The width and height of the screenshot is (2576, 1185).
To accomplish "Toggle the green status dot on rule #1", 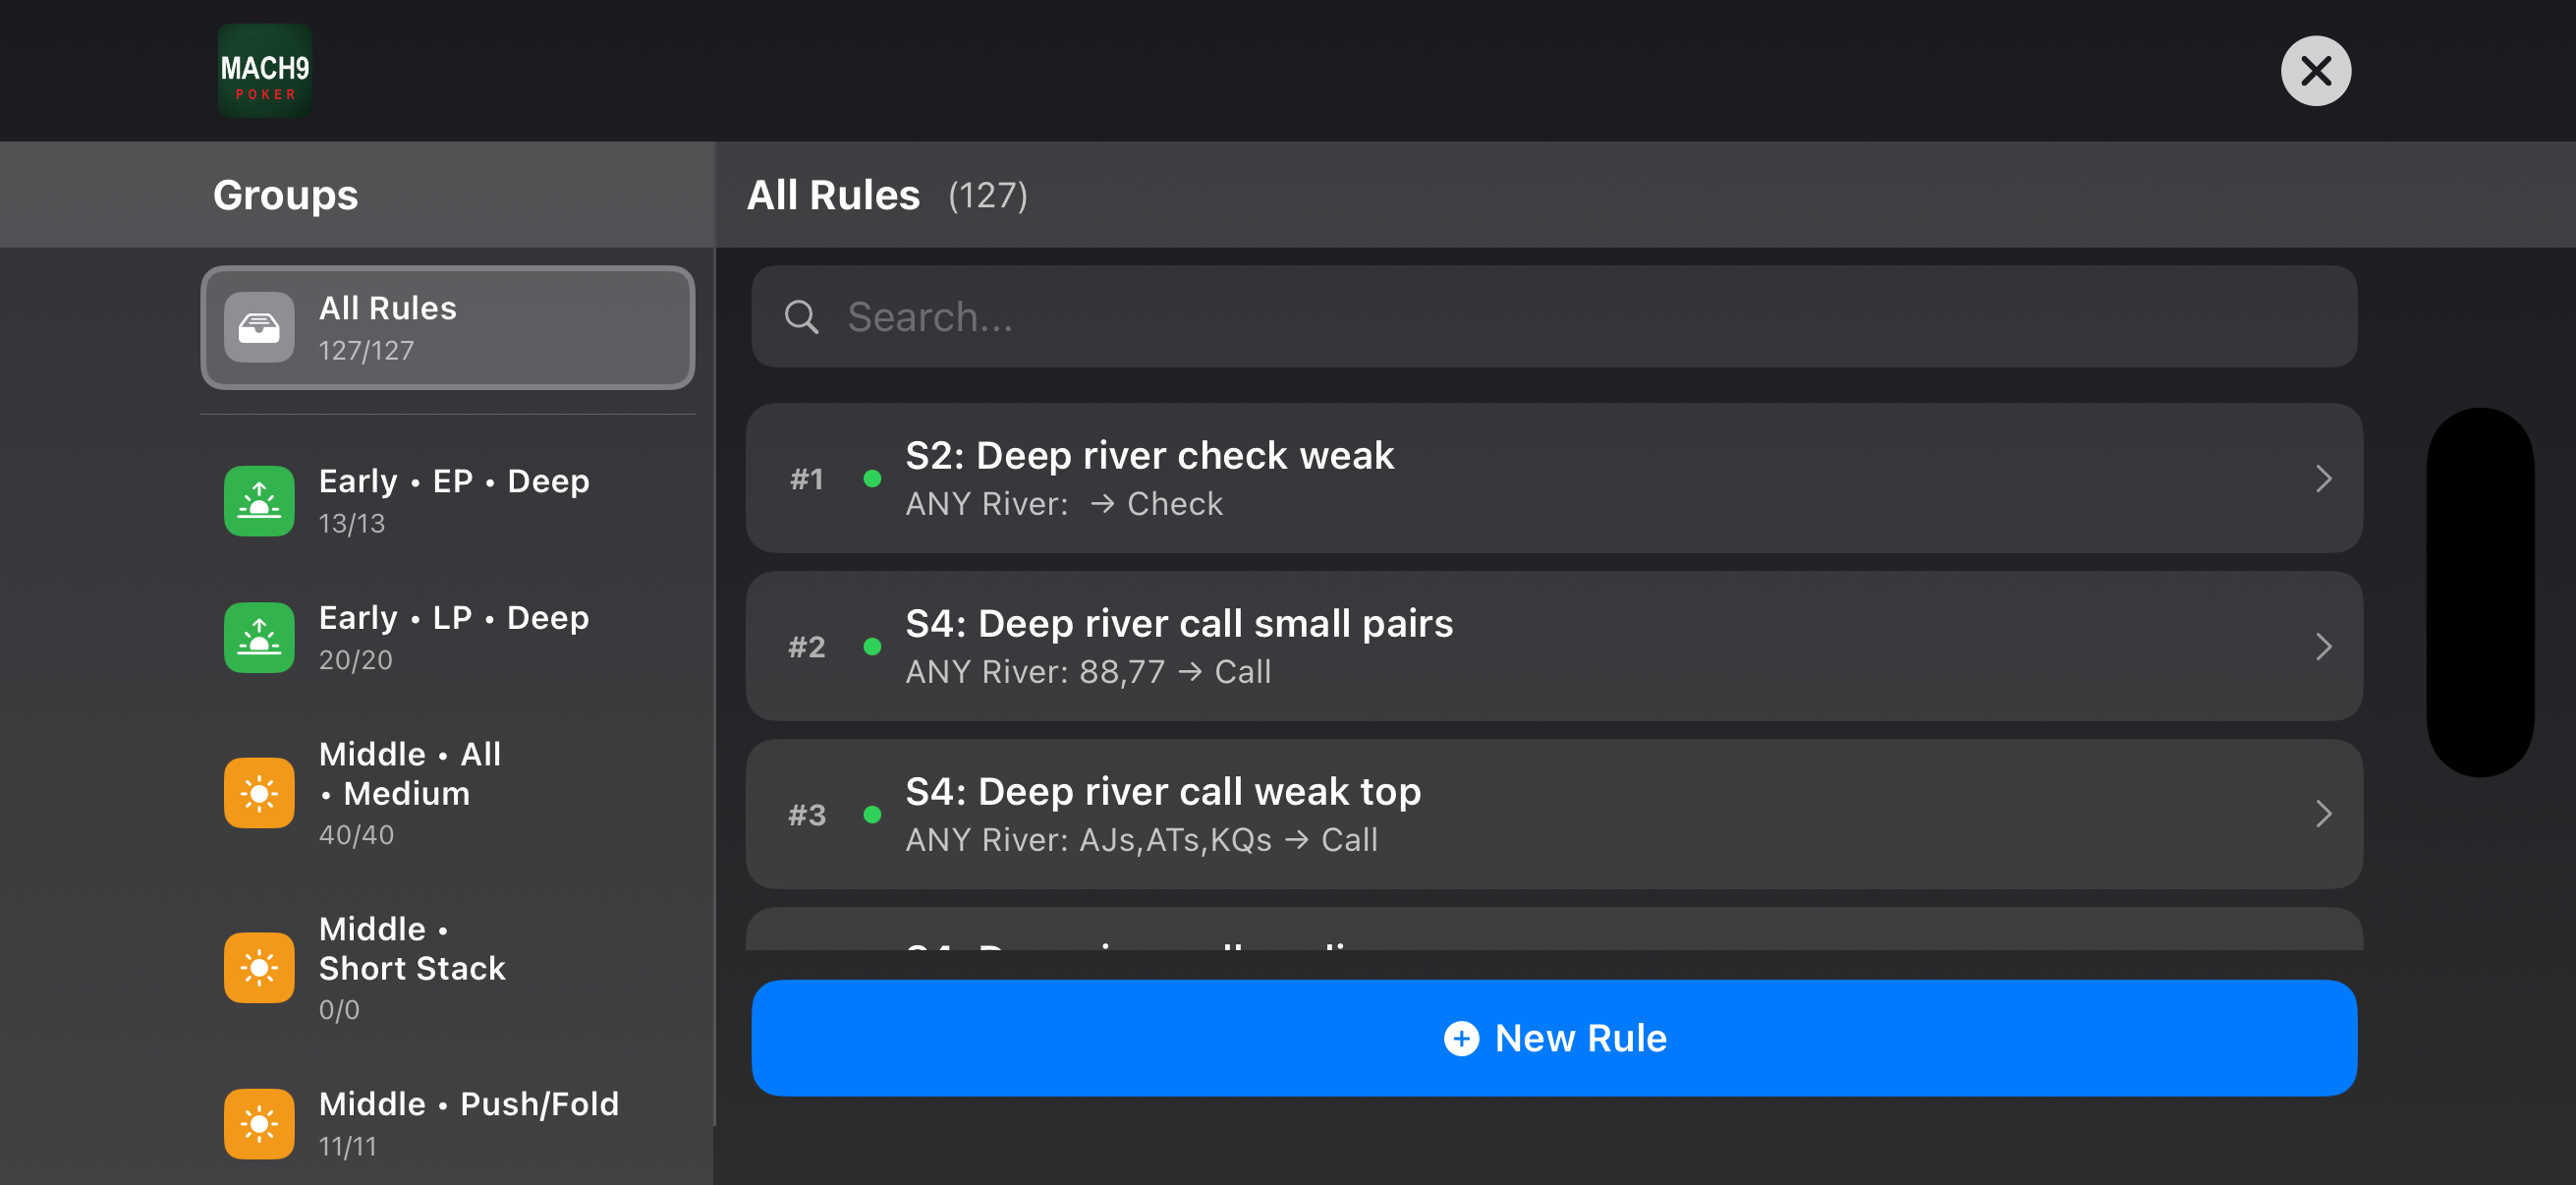I will (872, 479).
